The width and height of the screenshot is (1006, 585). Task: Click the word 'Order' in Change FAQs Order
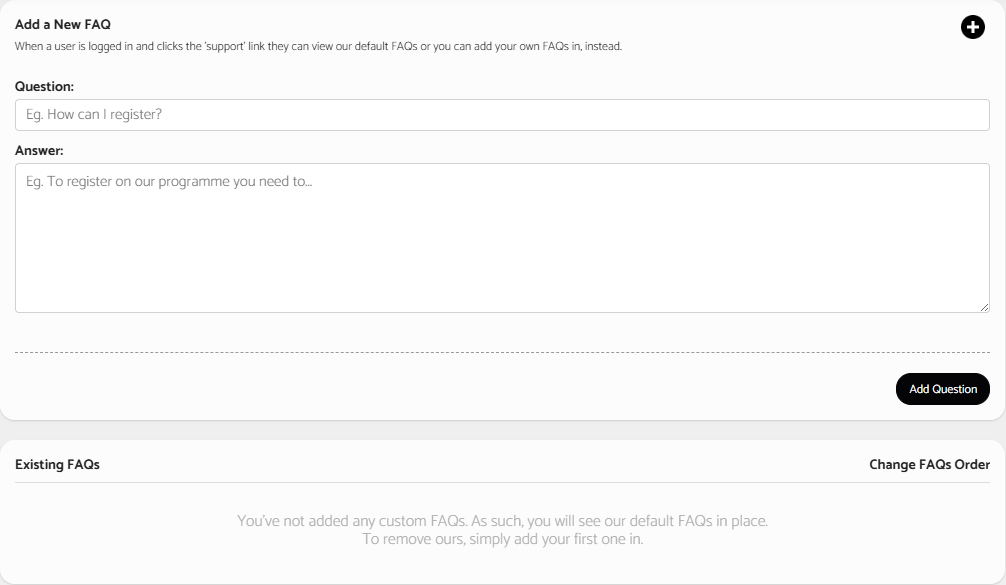972,464
